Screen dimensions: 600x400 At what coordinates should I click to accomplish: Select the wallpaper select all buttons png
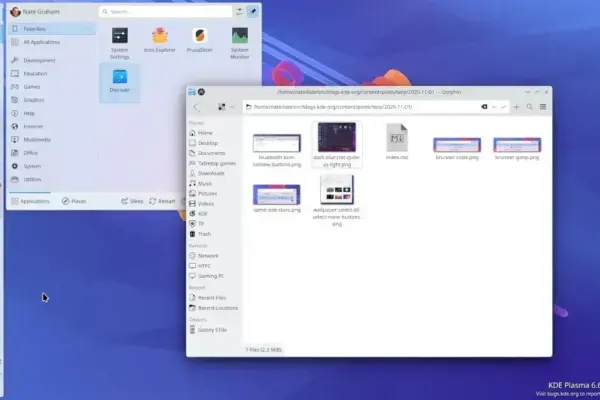(337, 201)
